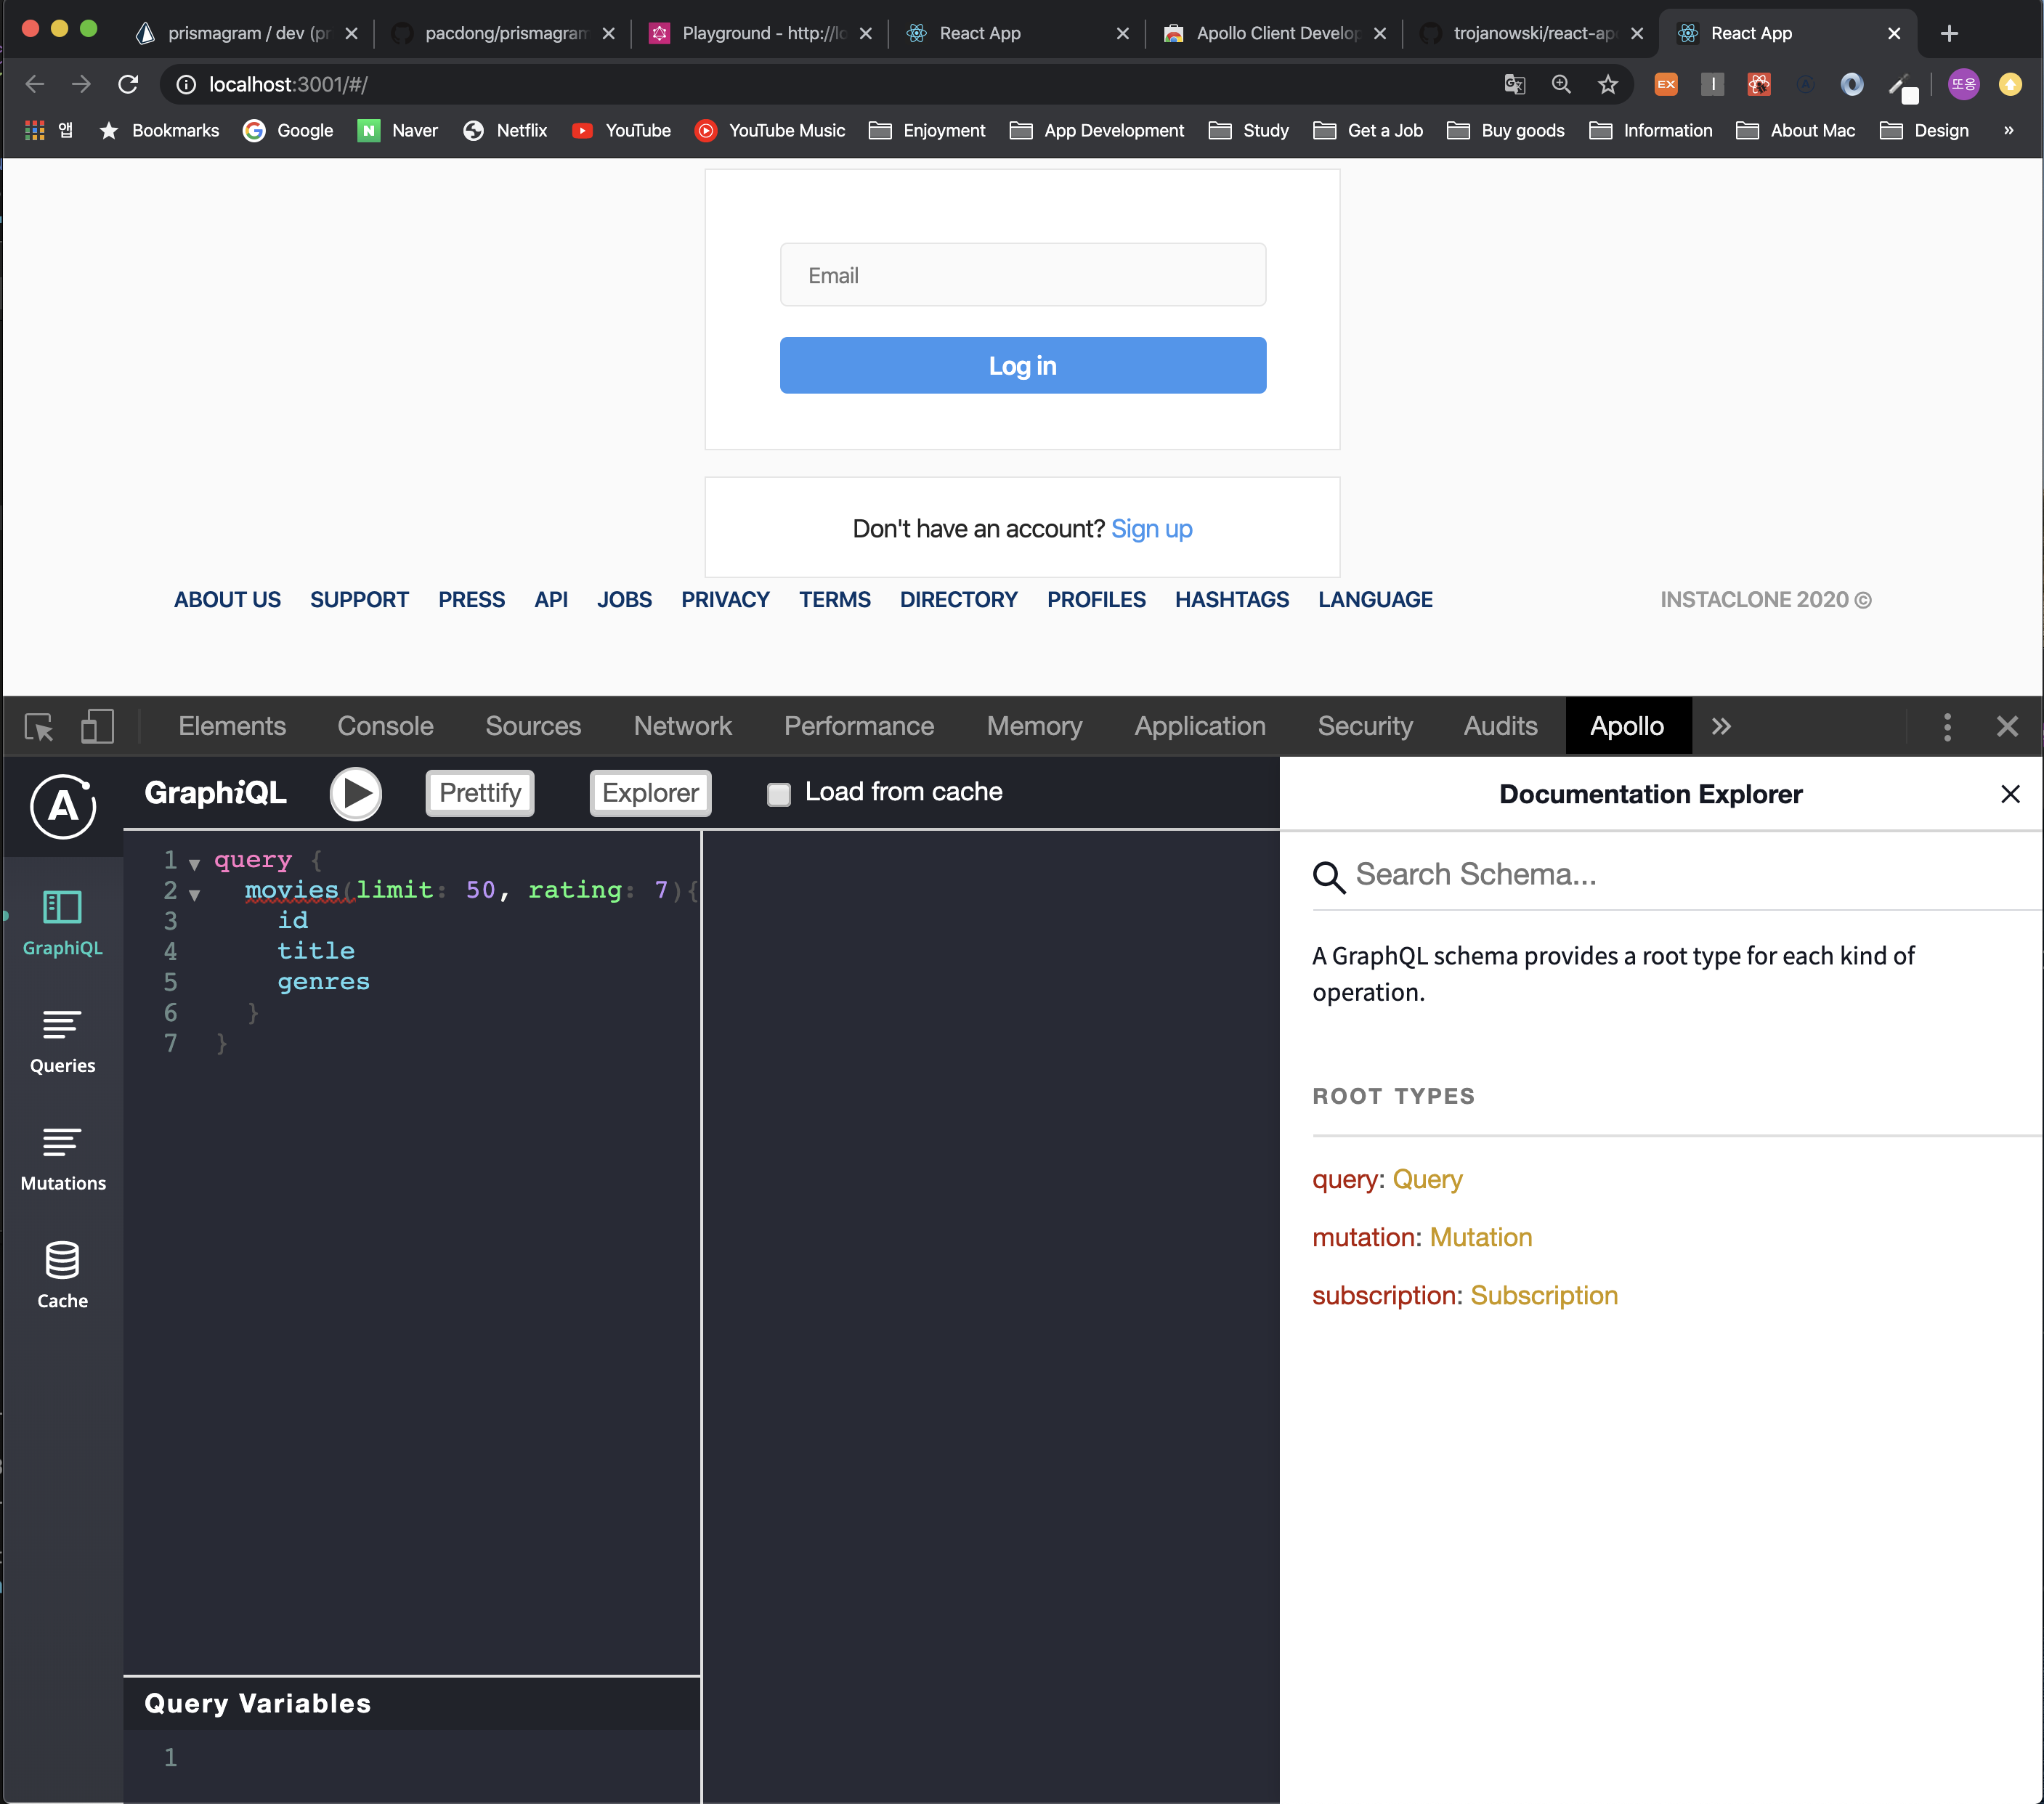2044x1804 pixels.
Task: Click the Prettify button
Action: [480, 793]
